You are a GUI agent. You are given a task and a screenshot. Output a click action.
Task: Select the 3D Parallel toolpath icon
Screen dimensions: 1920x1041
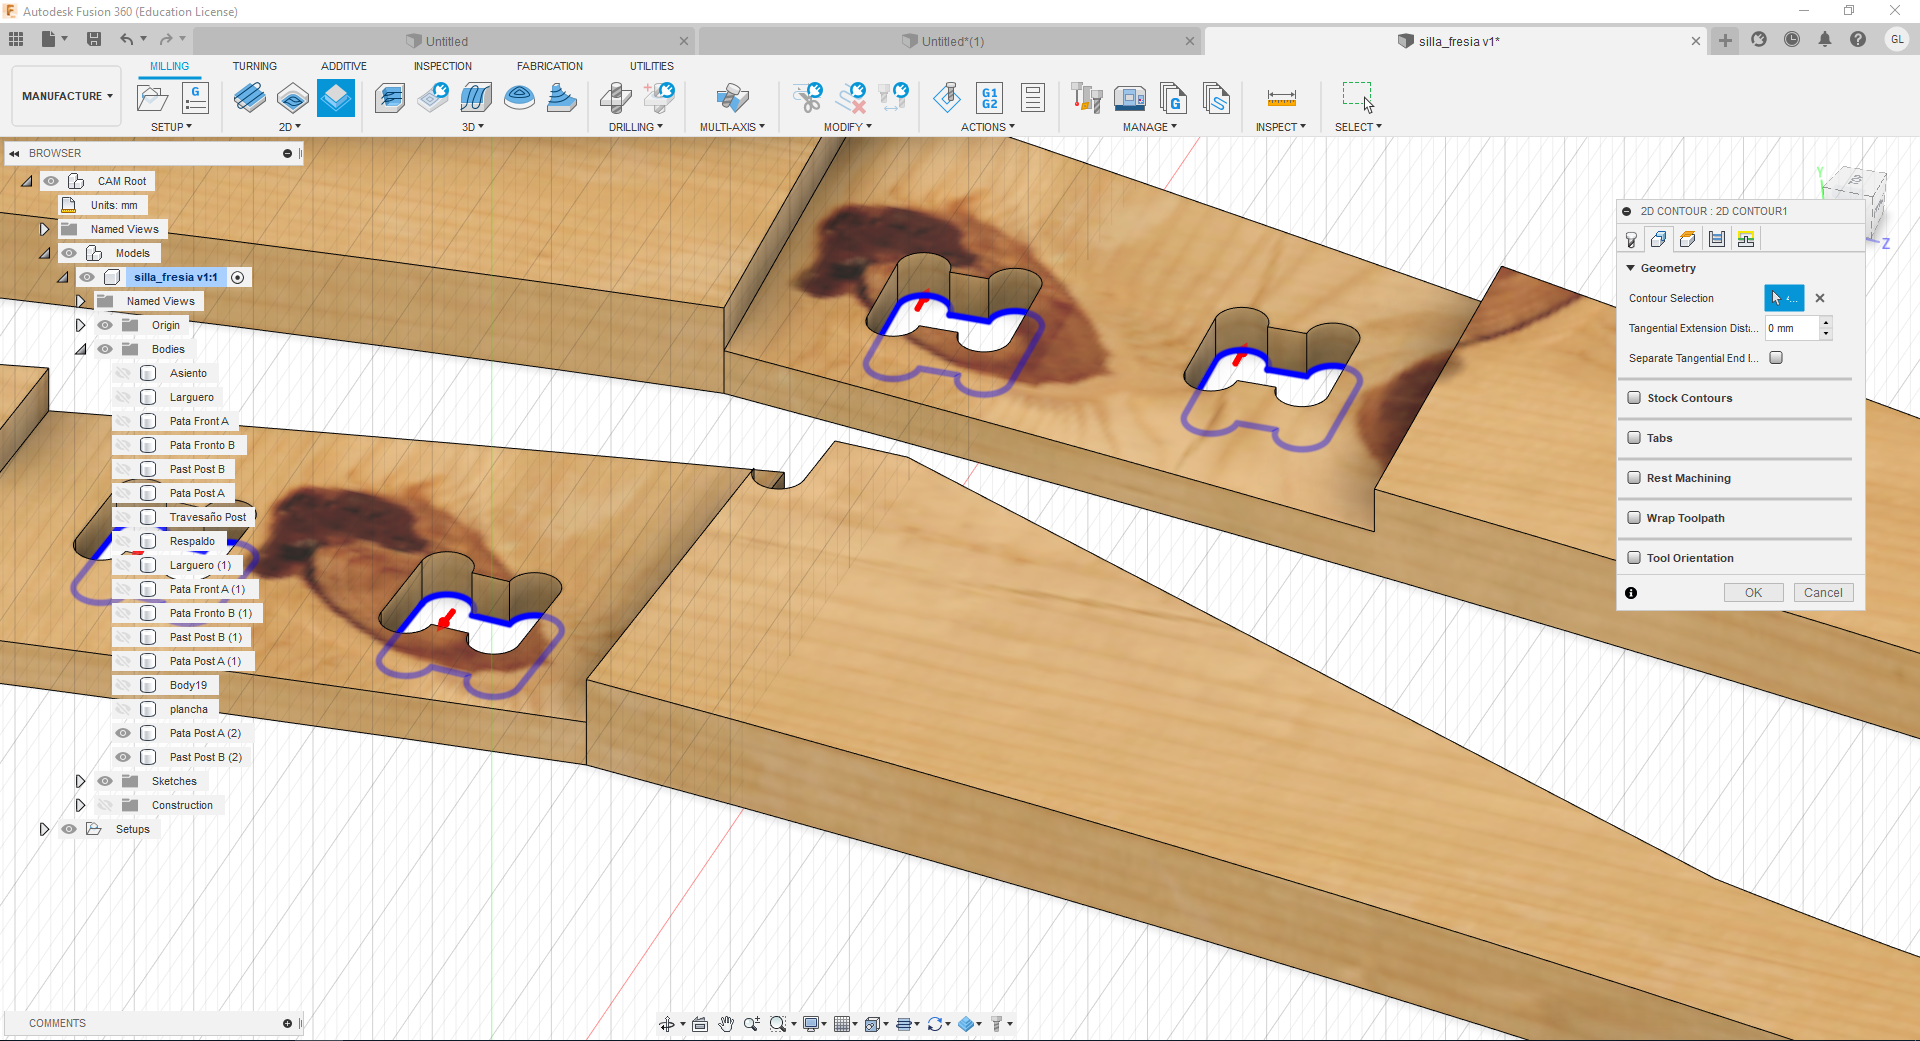pos(476,98)
